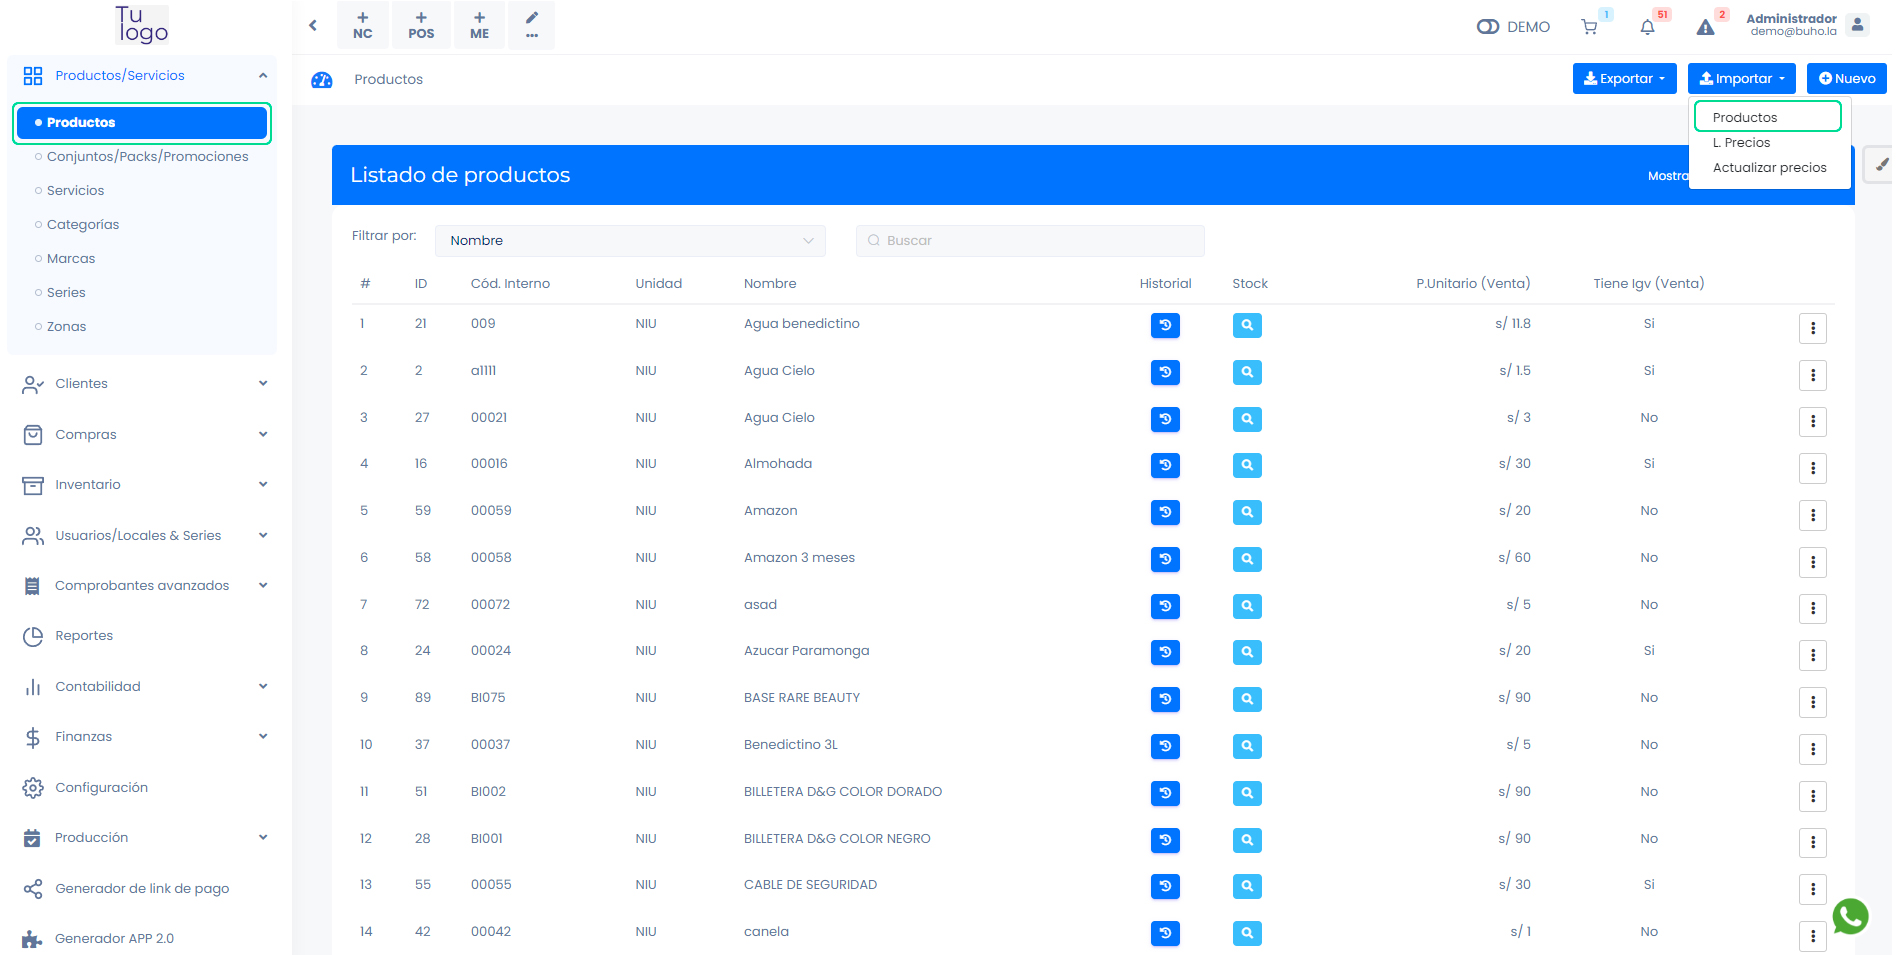
Task: View stock for Almohada product
Action: tap(1246, 465)
